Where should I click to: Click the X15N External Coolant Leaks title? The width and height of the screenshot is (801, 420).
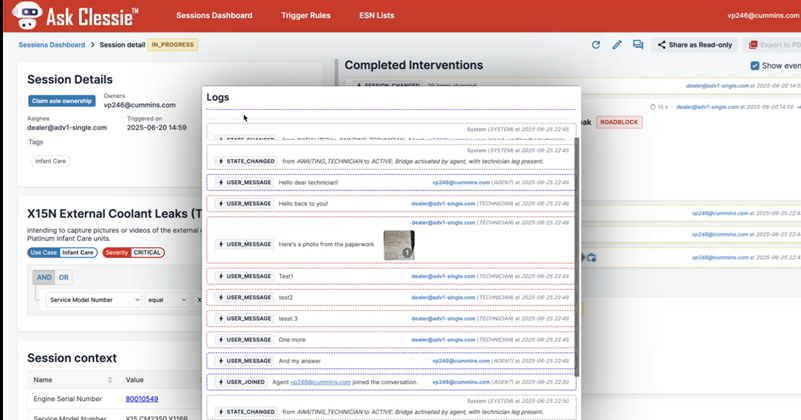[114, 214]
